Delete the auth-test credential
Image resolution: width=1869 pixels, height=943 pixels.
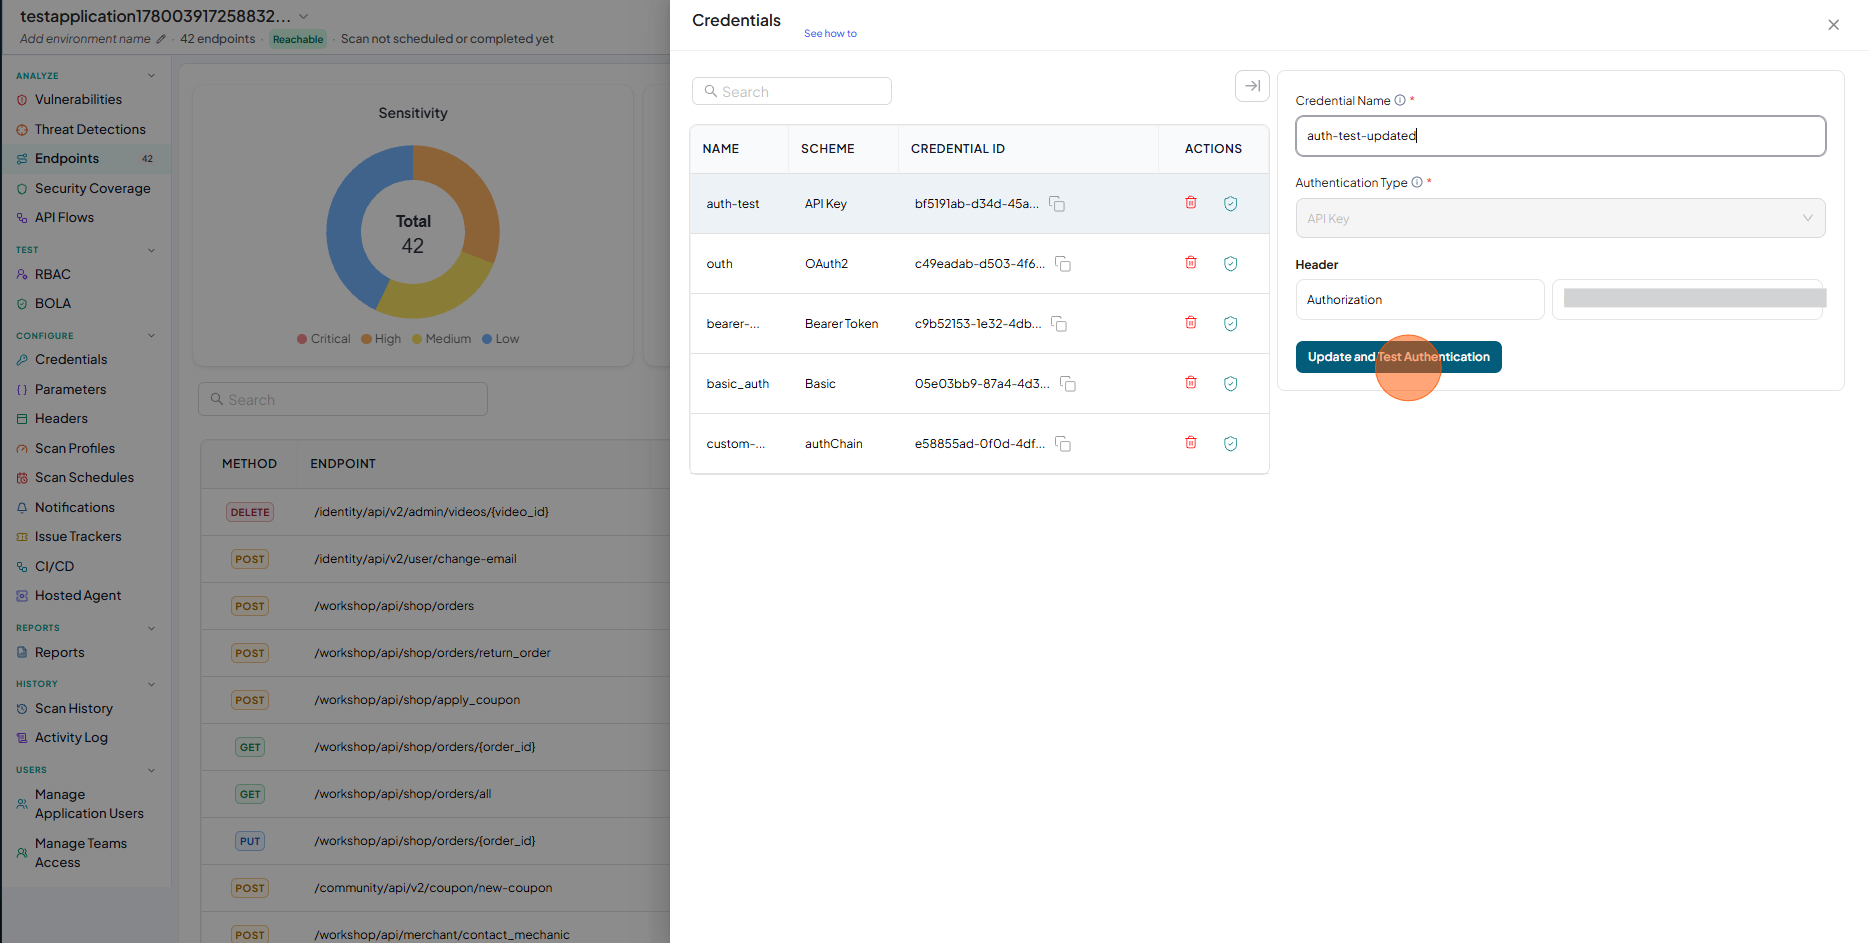1191,203
